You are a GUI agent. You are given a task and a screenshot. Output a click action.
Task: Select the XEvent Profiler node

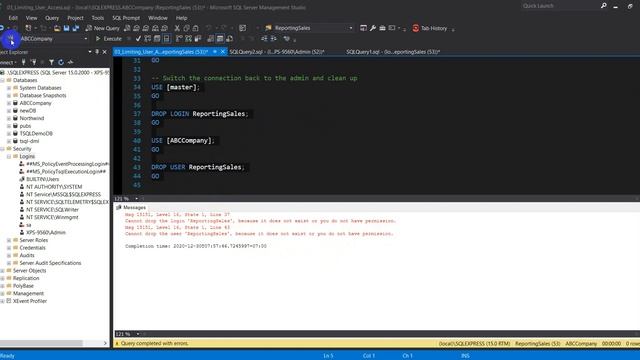(30, 301)
